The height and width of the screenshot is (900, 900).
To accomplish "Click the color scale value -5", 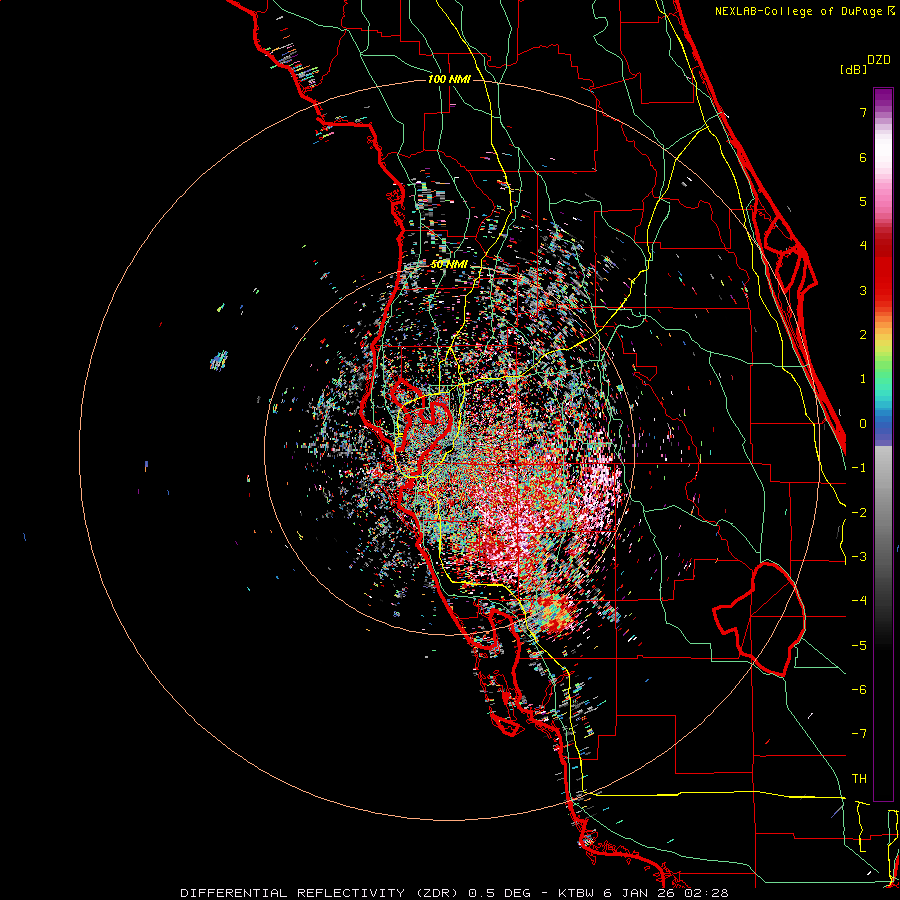I will (x=859, y=646).
